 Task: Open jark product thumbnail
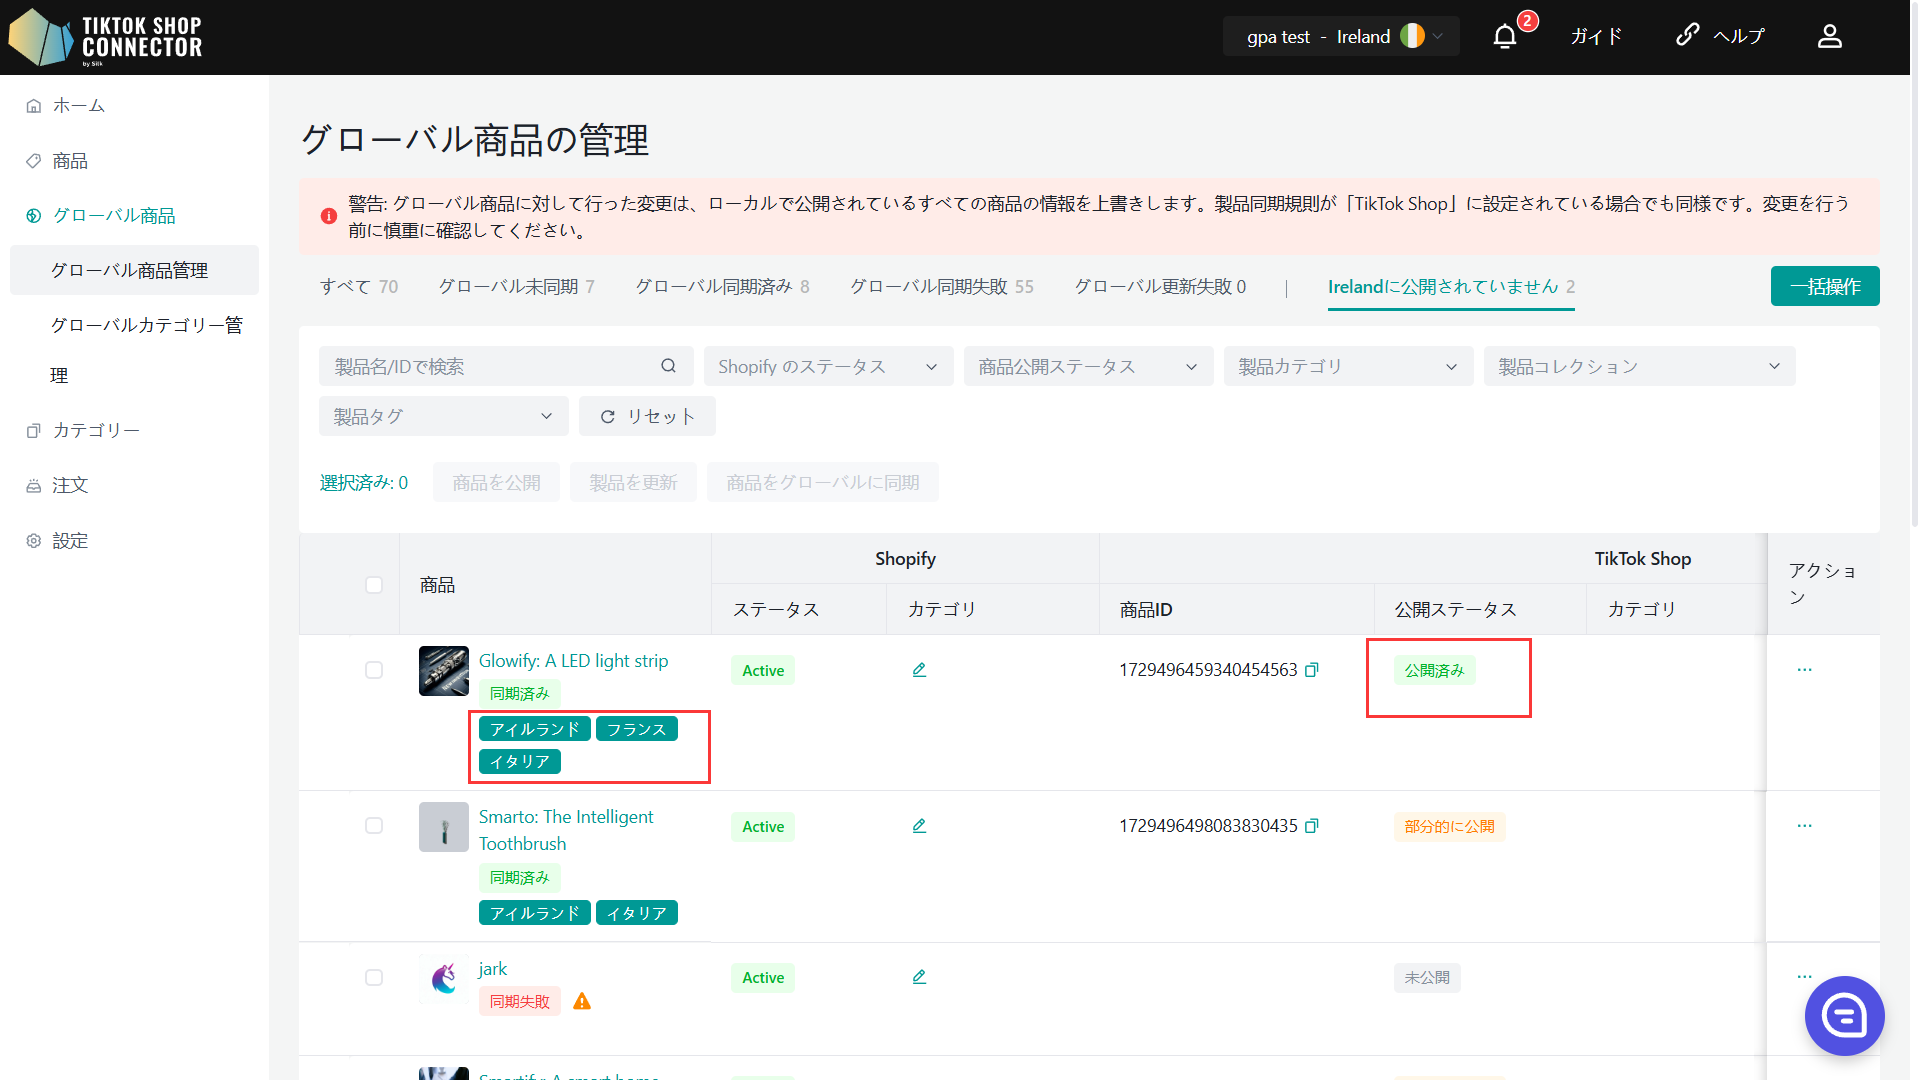(x=444, y=979)
